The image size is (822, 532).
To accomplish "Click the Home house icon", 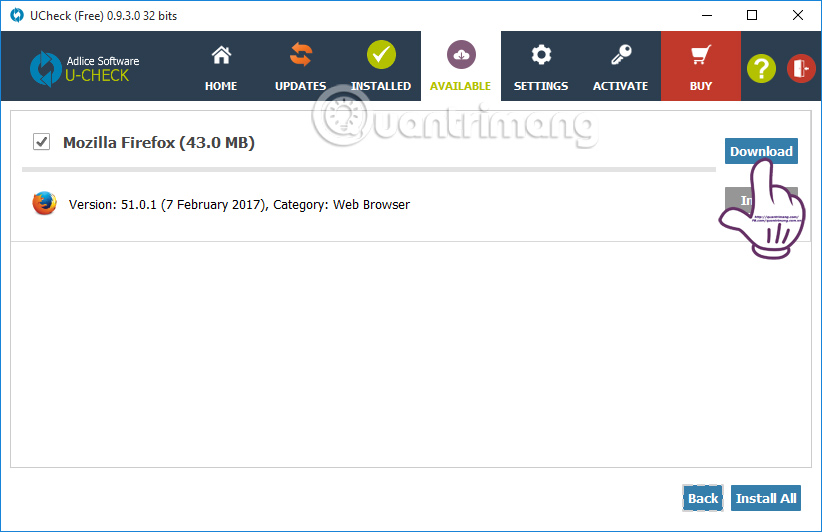I will click(x=221, y=55).
